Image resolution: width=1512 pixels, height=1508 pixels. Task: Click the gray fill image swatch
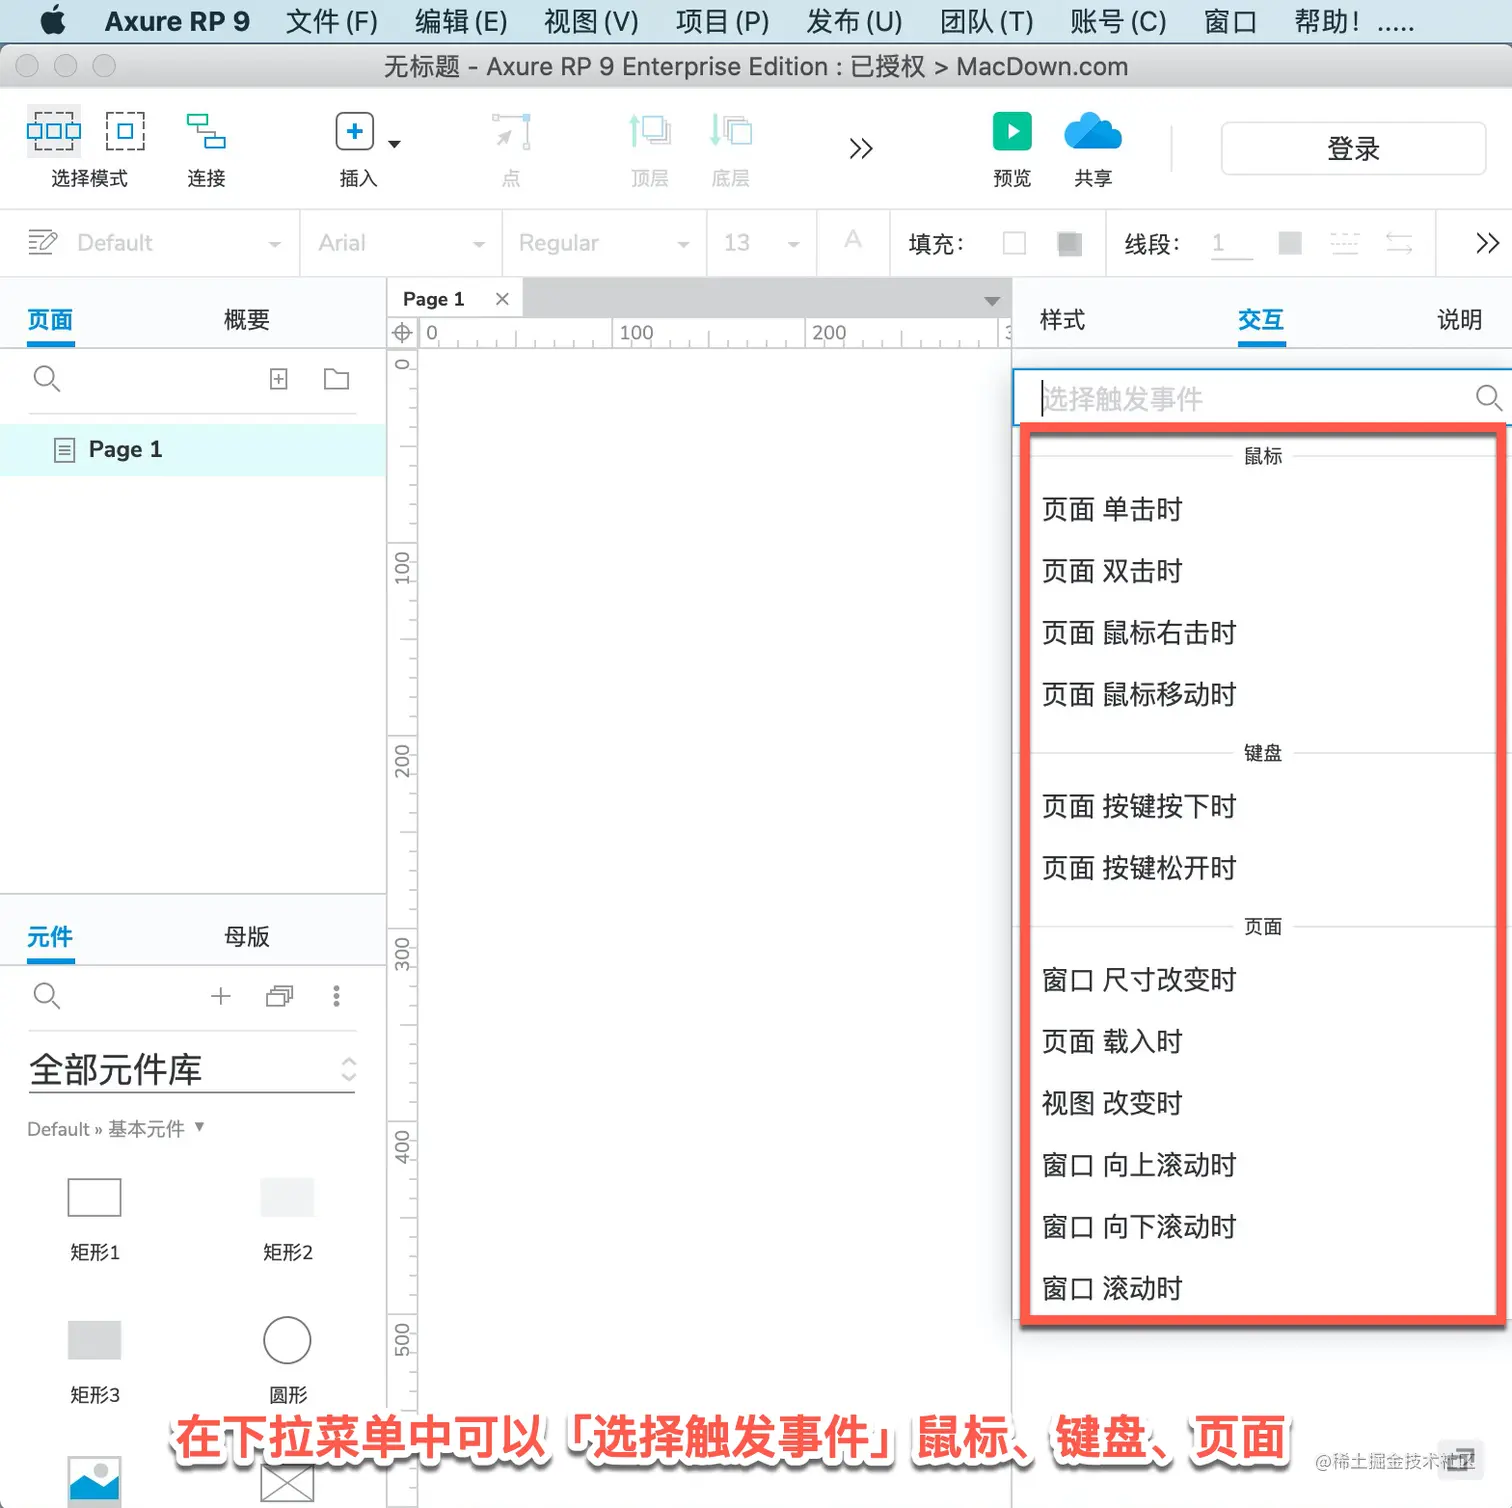pos(1069,243)
